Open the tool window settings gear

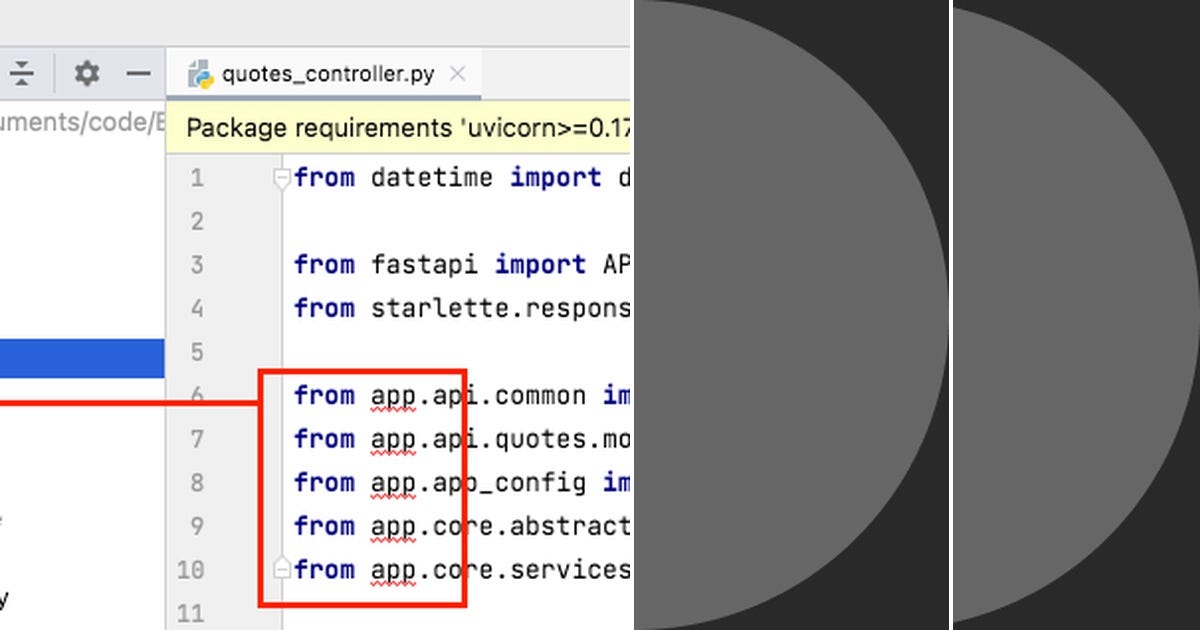coord(87,73)
